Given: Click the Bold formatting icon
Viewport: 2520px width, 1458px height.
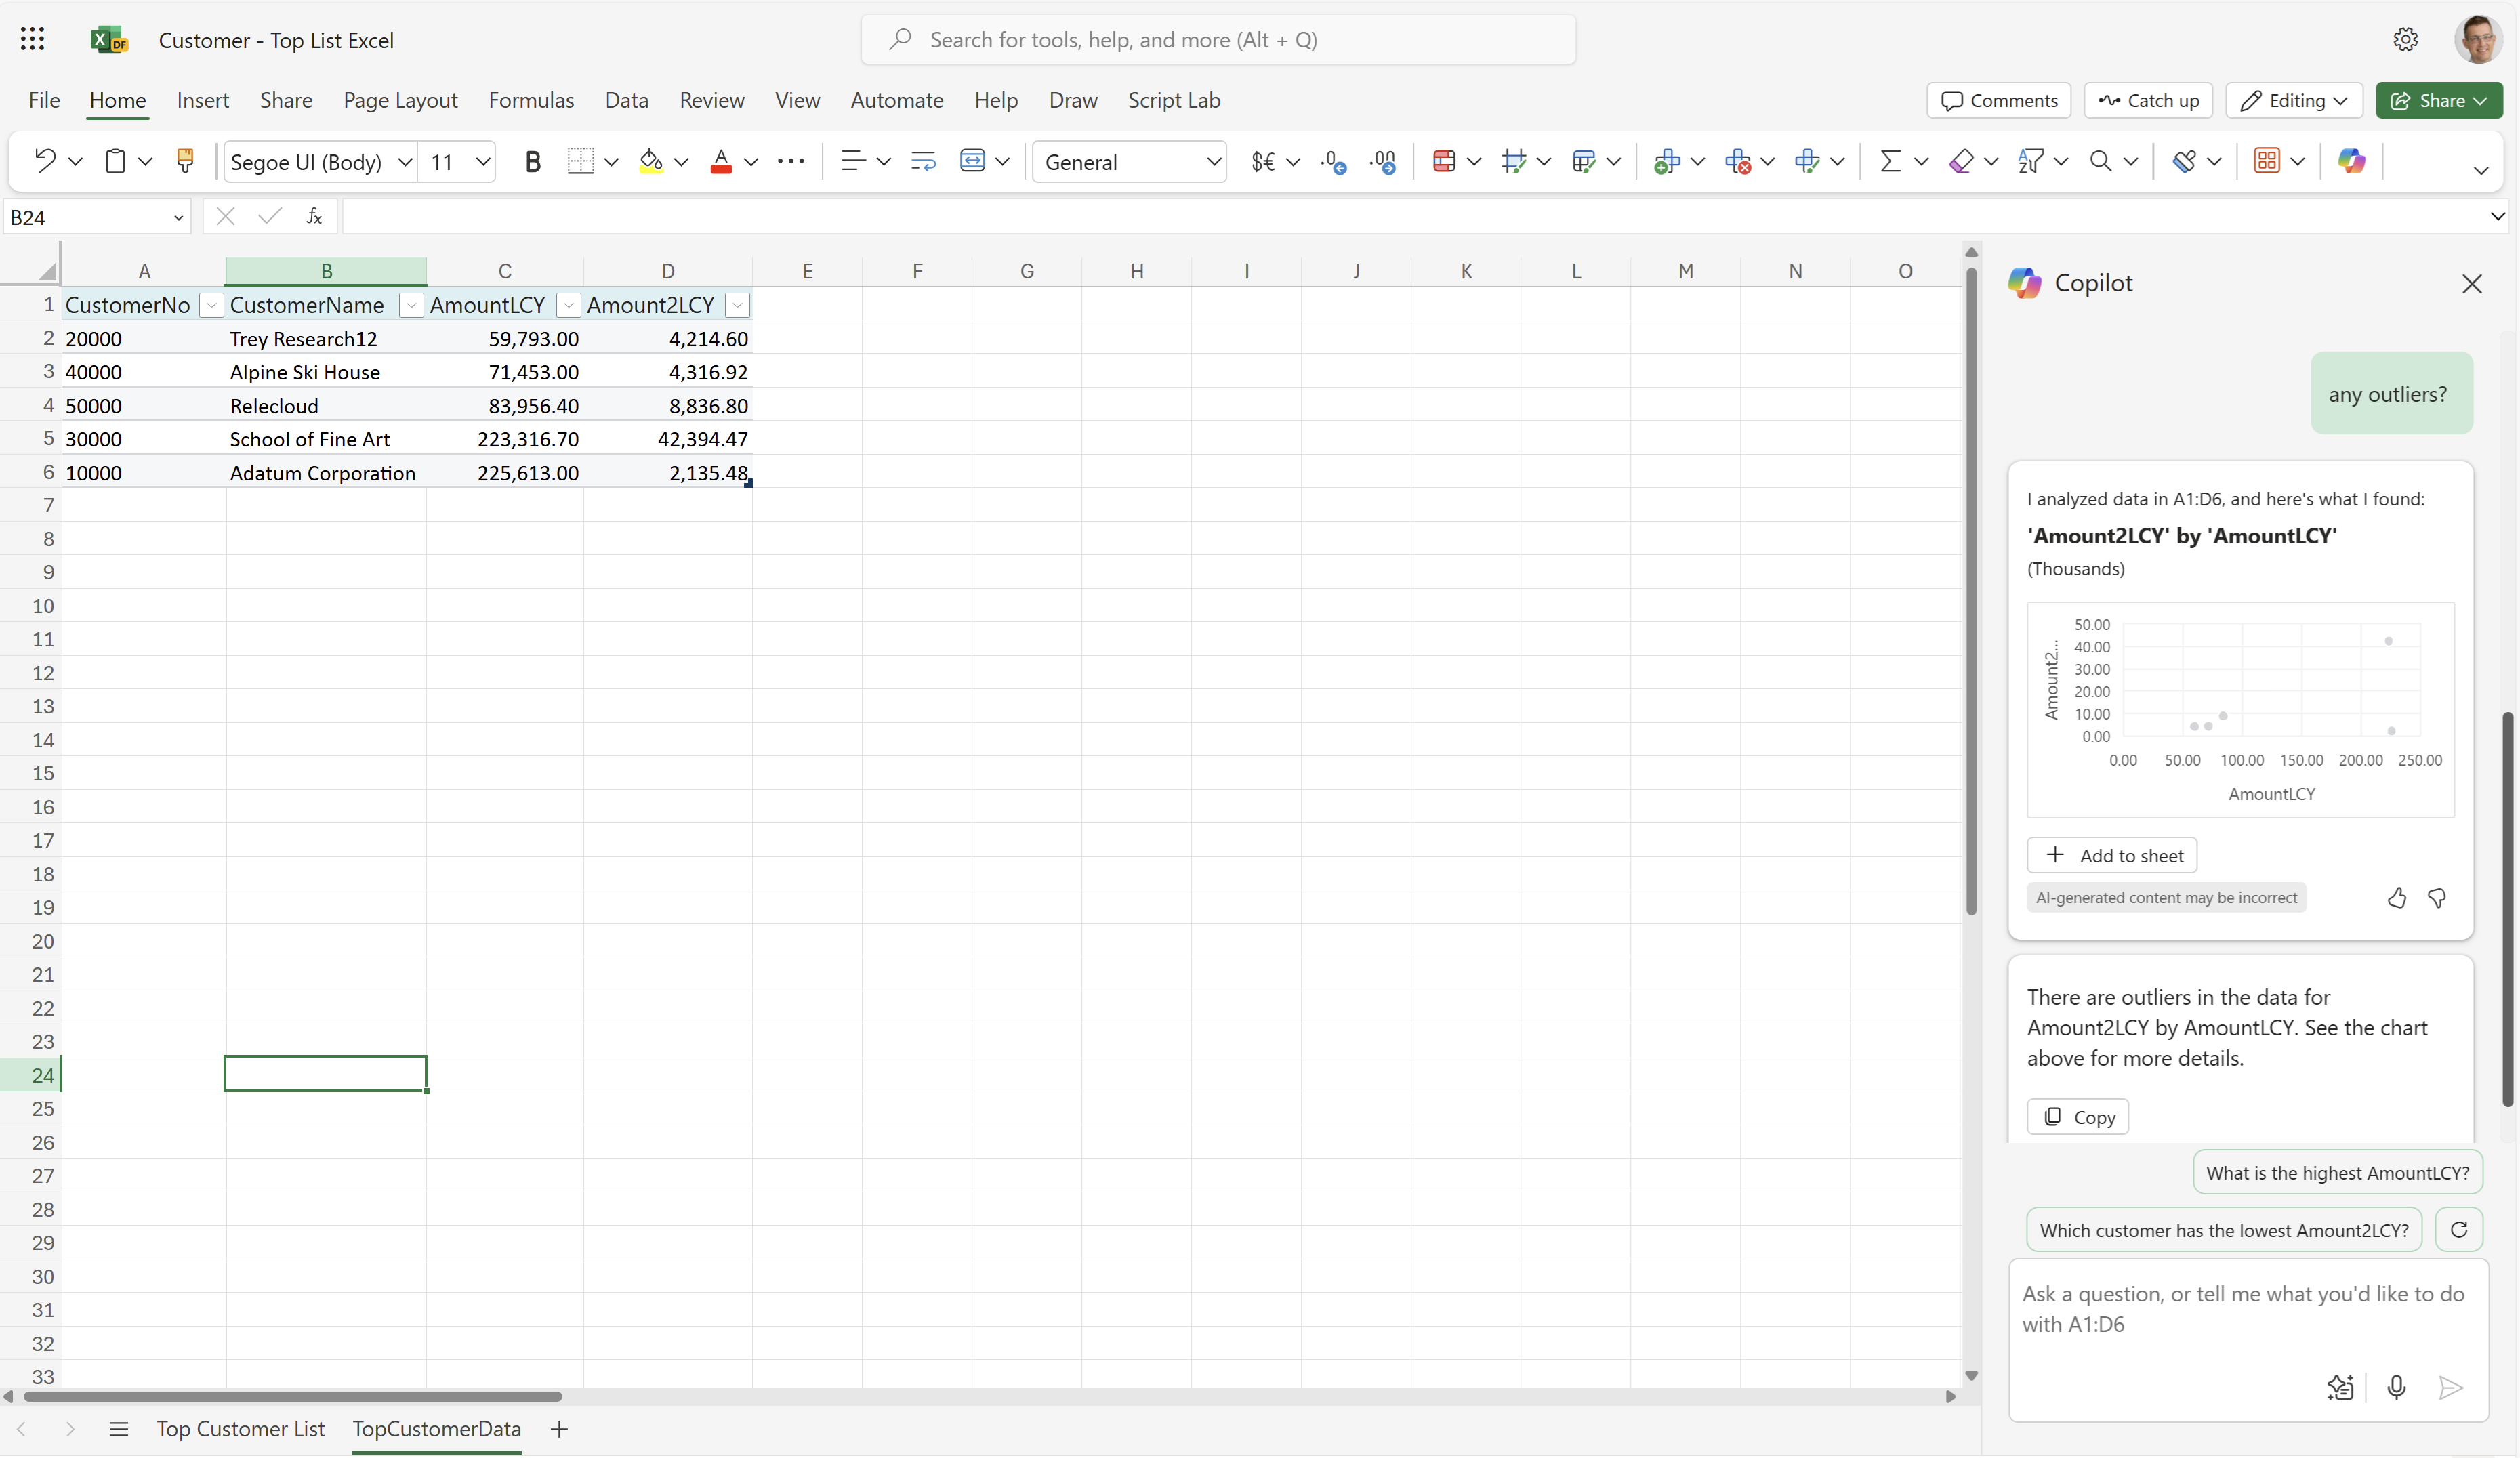Looking at the screenshot, I should click(533, 161).
